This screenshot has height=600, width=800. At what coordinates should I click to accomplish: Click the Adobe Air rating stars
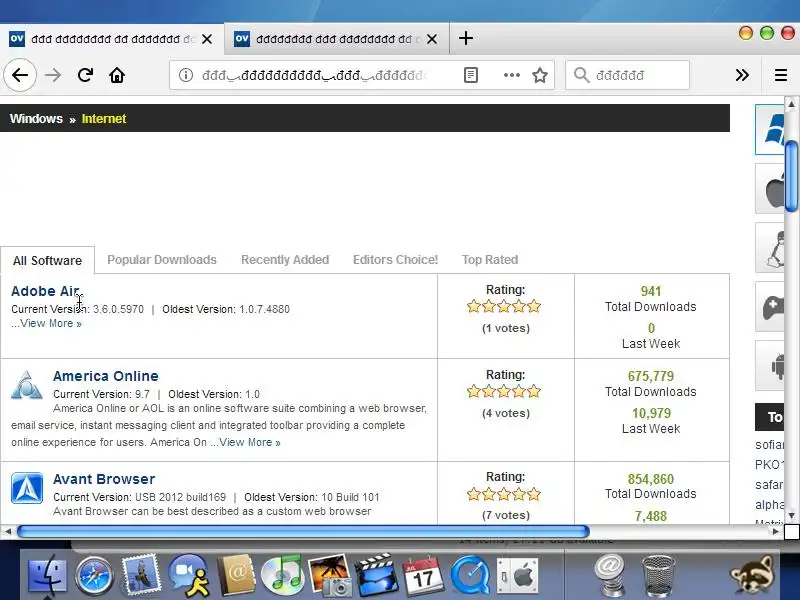[x=504, y=307]
